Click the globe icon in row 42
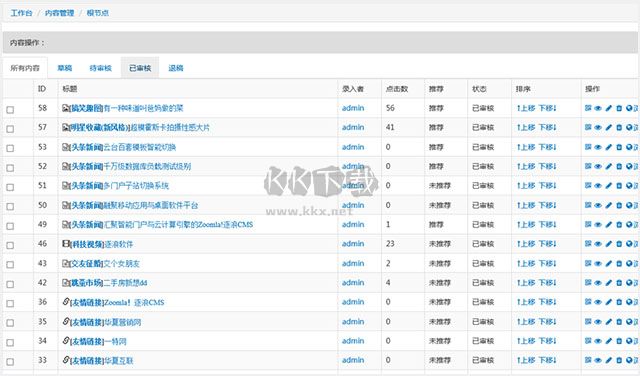The width and height of the screenshot is (640, 376). [x=629, y=283]
